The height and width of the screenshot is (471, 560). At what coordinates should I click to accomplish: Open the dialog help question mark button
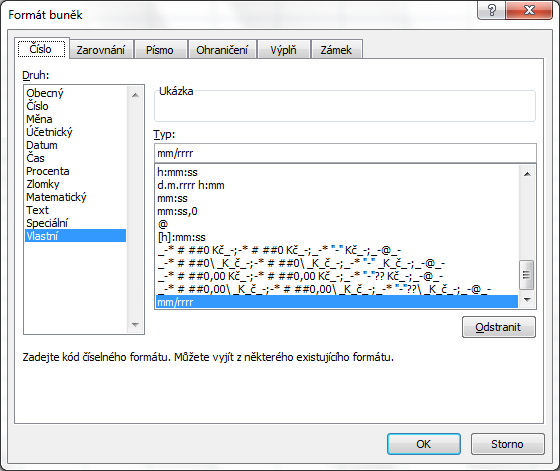[491, 10]
